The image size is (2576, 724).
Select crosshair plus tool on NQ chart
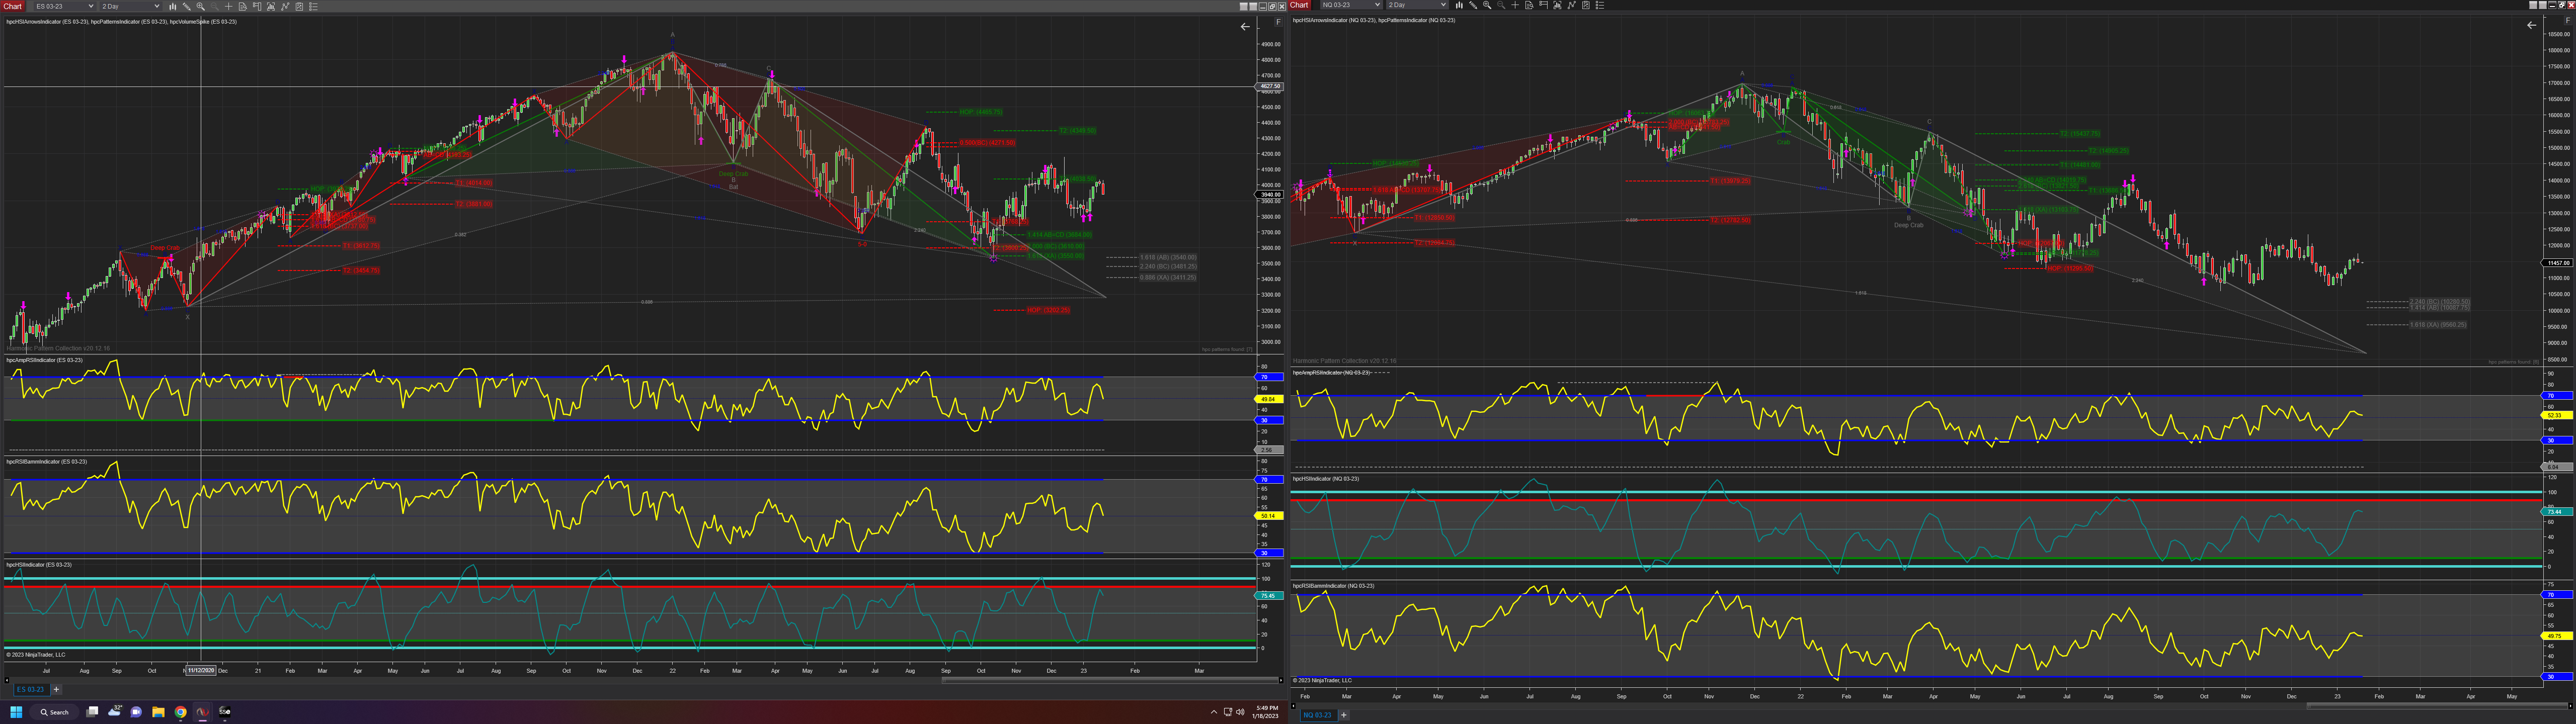[x=1515, y=5]
